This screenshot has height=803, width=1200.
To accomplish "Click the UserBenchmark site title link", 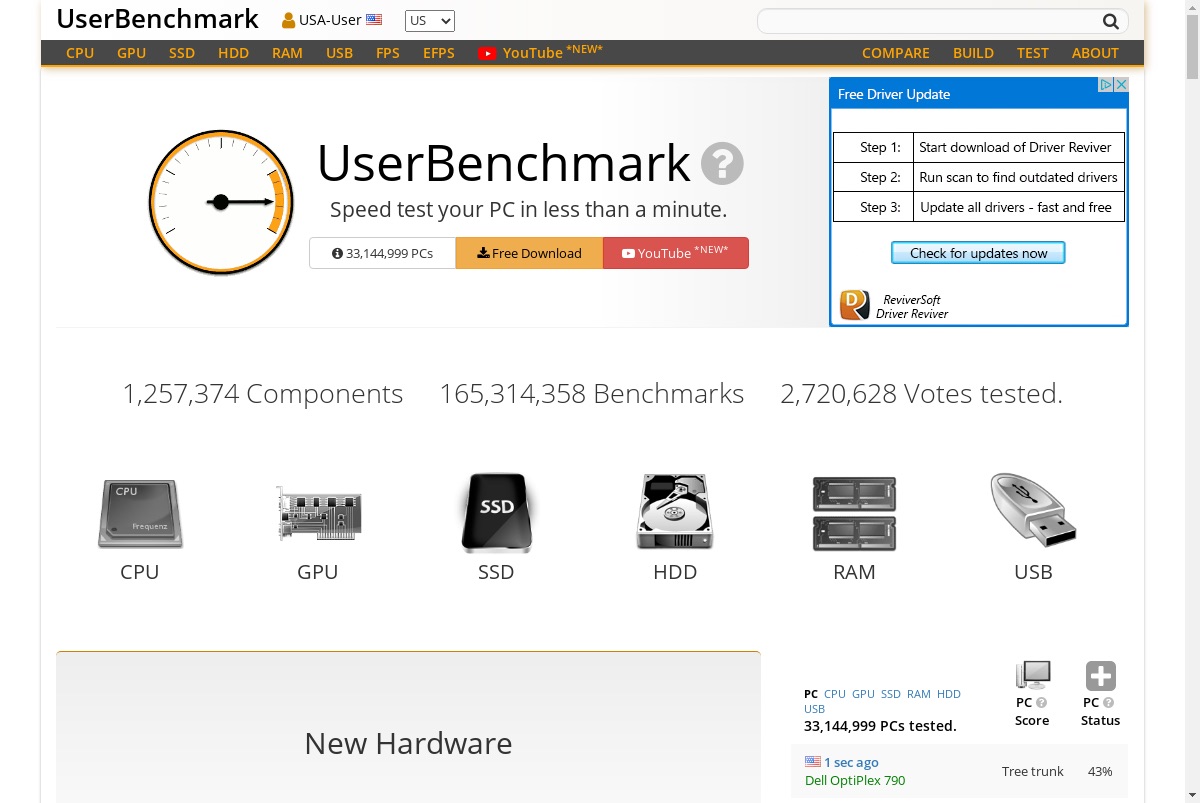I will (157, 19).
